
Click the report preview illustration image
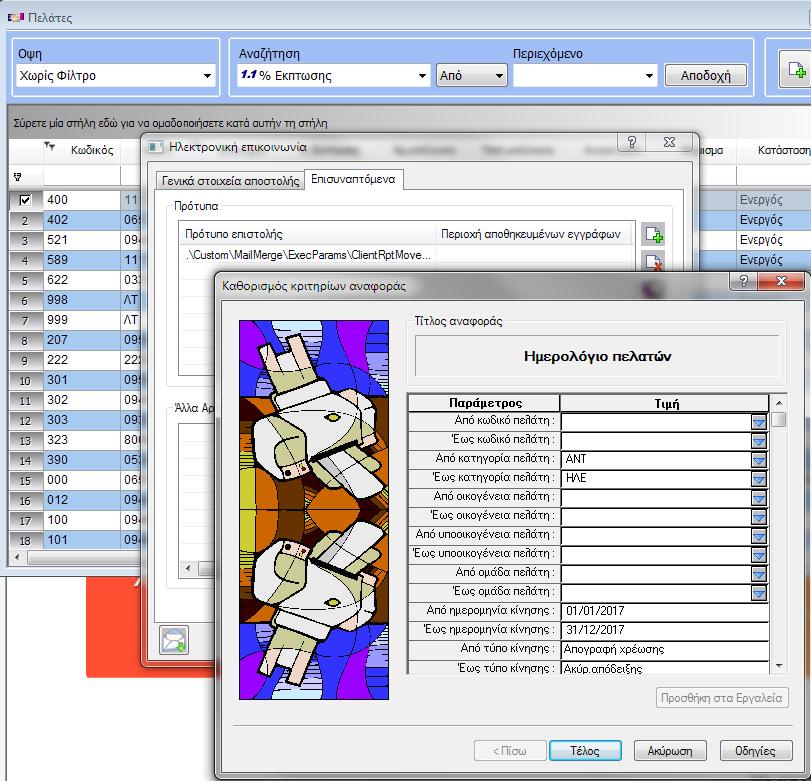(313, 509)
